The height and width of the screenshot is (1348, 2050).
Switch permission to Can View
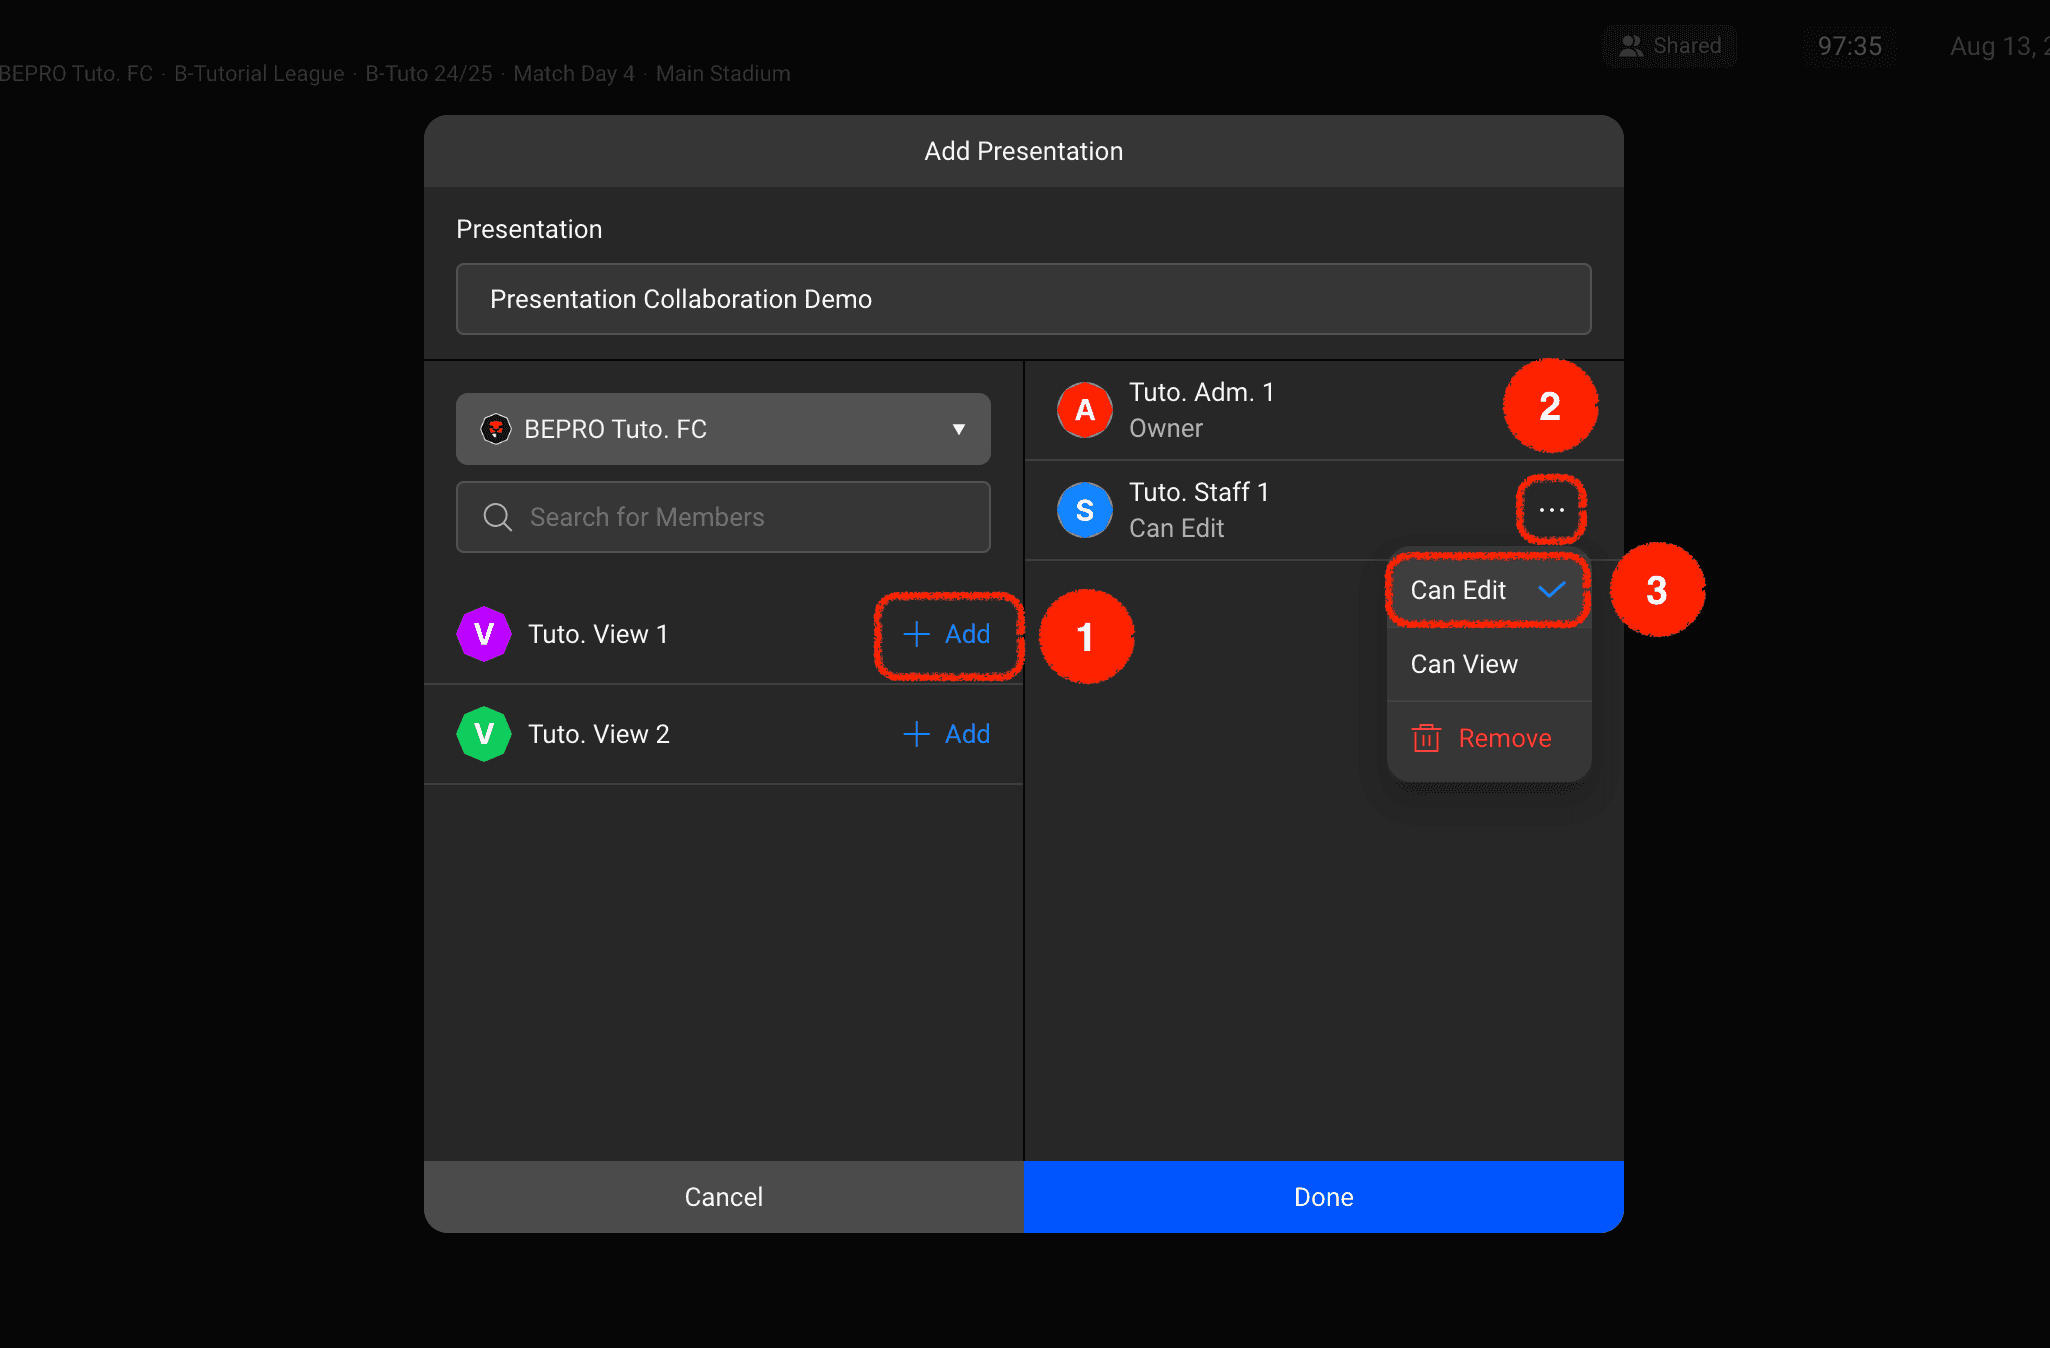point(1464,664)
